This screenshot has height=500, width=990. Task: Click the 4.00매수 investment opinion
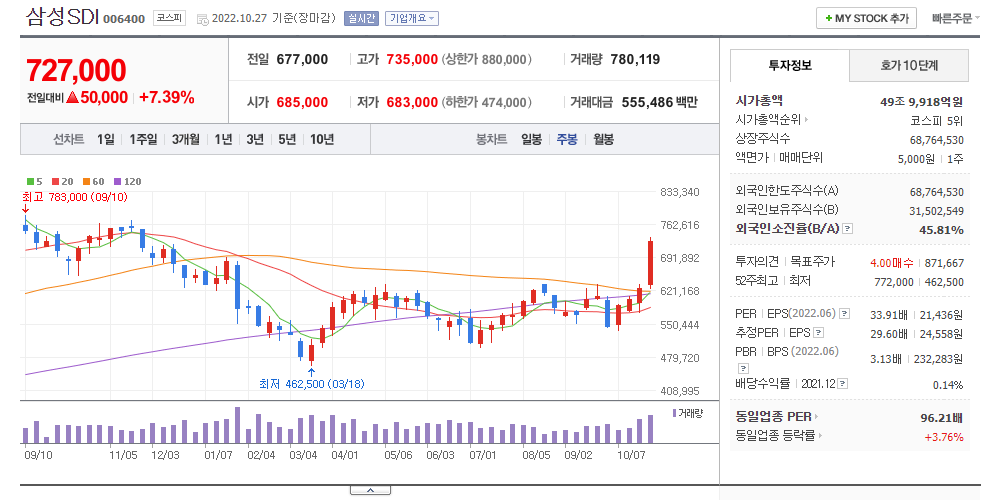tap(892, 263)
